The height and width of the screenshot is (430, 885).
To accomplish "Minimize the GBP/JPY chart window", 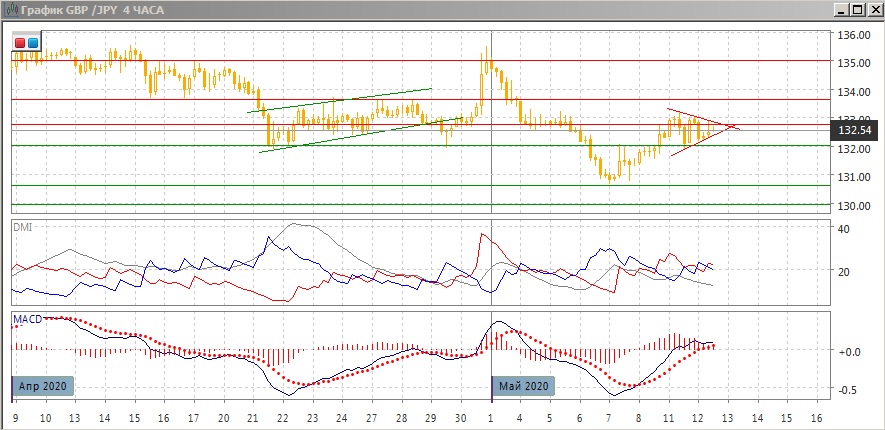I will coord(842,10).
